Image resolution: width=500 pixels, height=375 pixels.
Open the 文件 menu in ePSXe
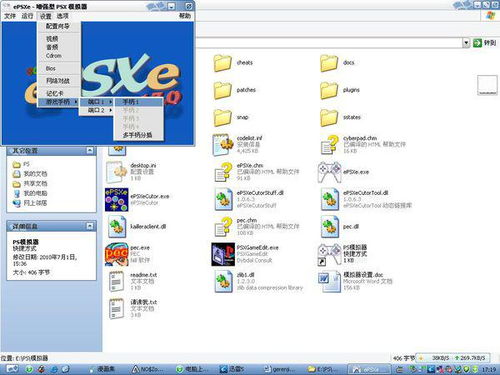(10, 16)
